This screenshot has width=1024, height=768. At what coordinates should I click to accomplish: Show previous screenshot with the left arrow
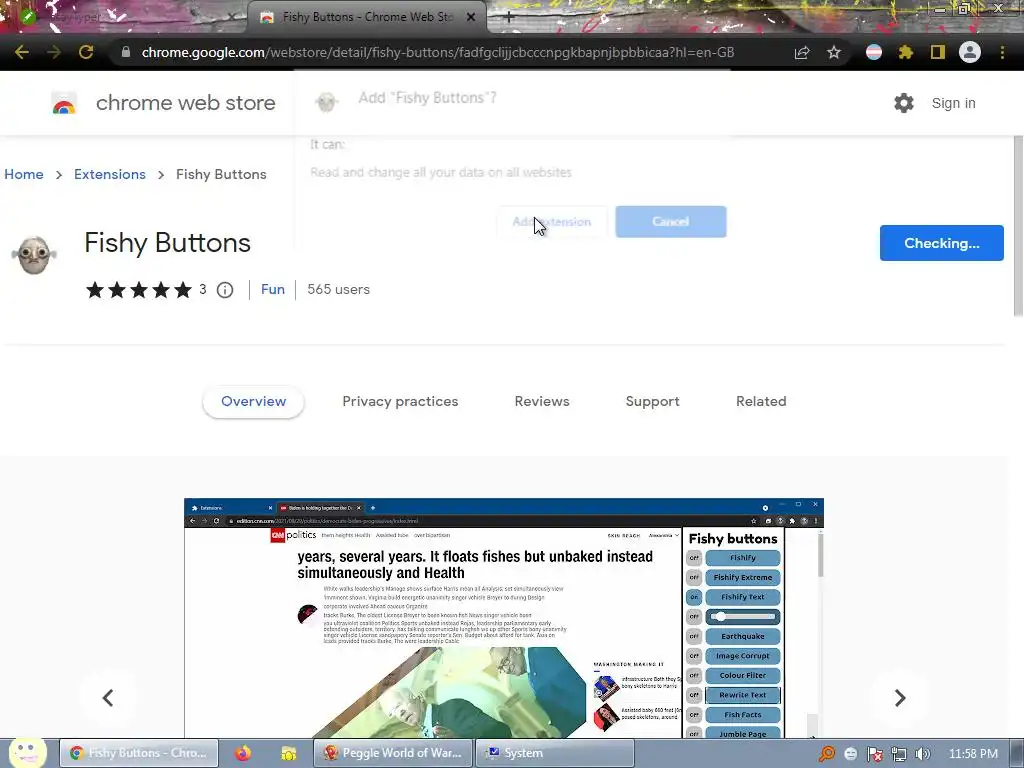tap(108, 697)
